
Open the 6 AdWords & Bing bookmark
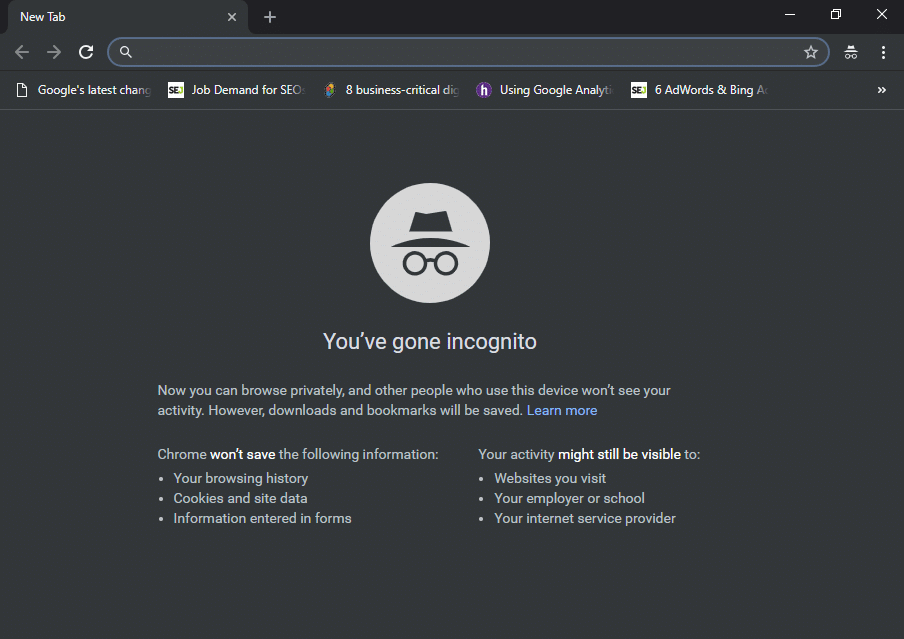tap(699, 90)
